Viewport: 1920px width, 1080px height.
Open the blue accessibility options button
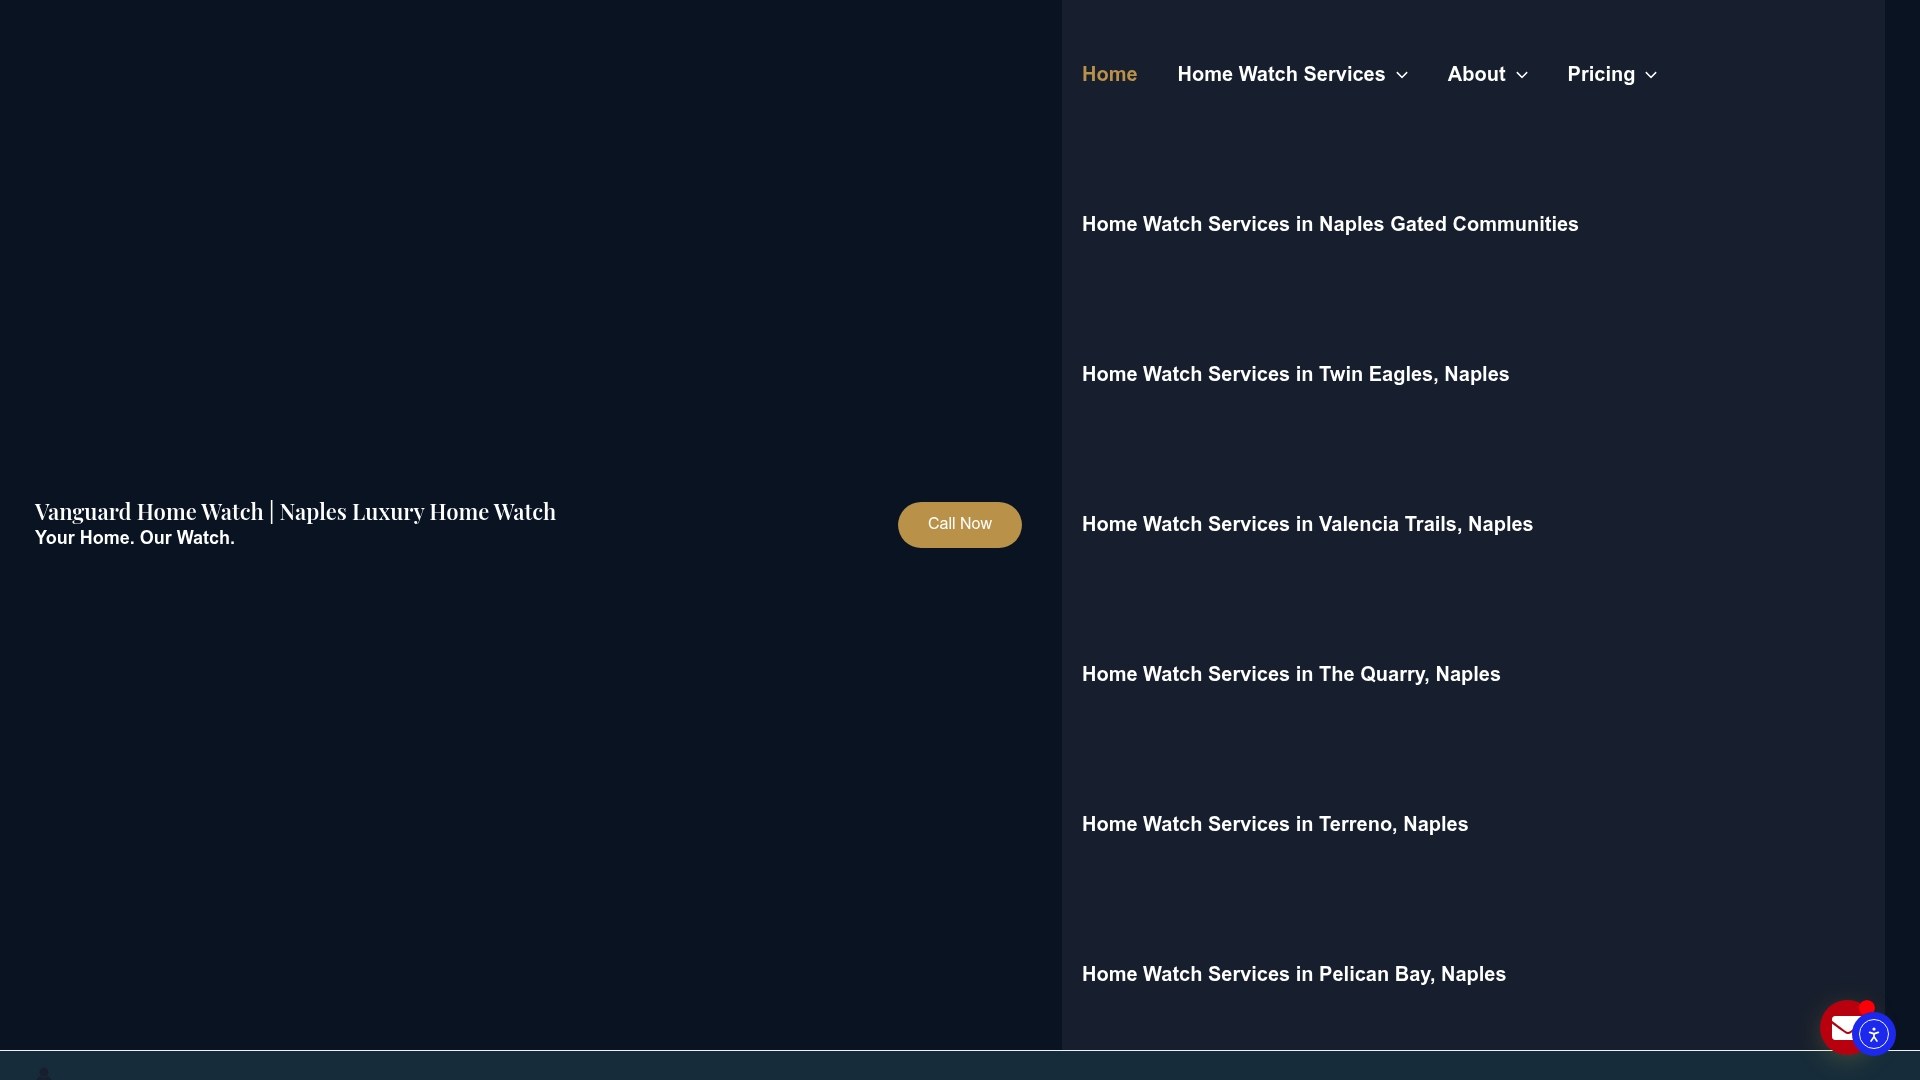point(1874,1034)
